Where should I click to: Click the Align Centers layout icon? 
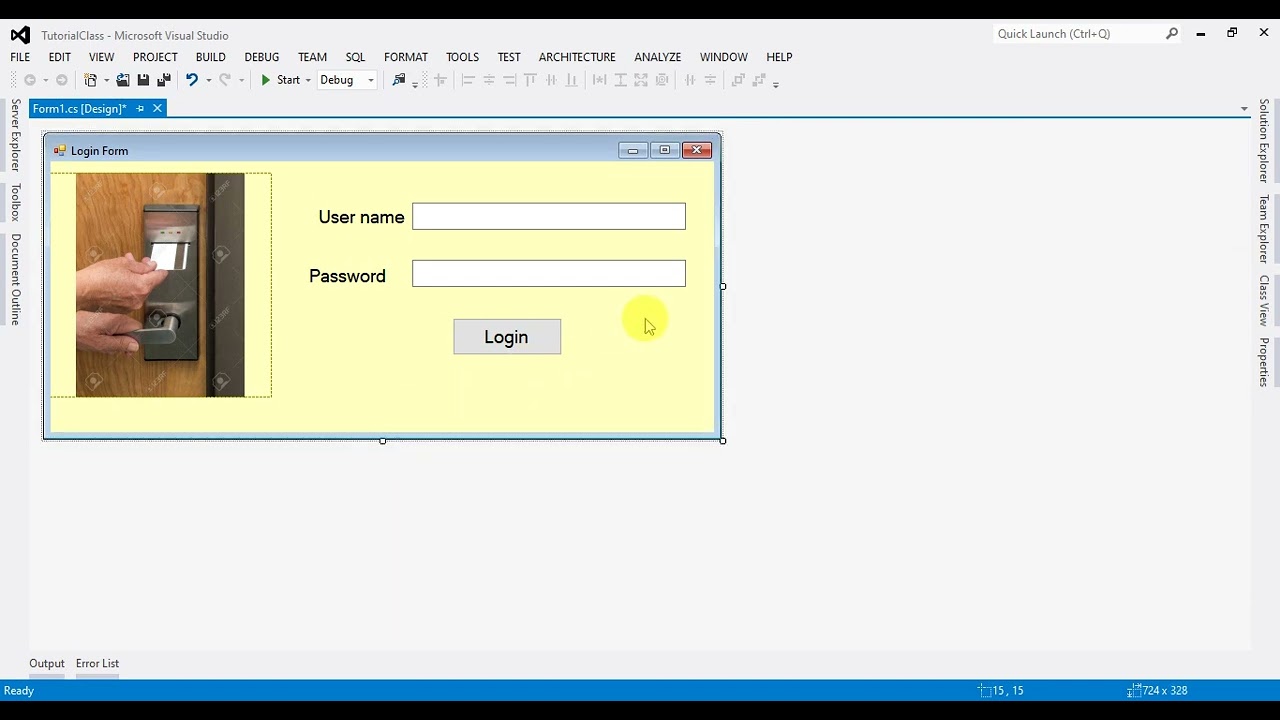[x=489, y=80]
